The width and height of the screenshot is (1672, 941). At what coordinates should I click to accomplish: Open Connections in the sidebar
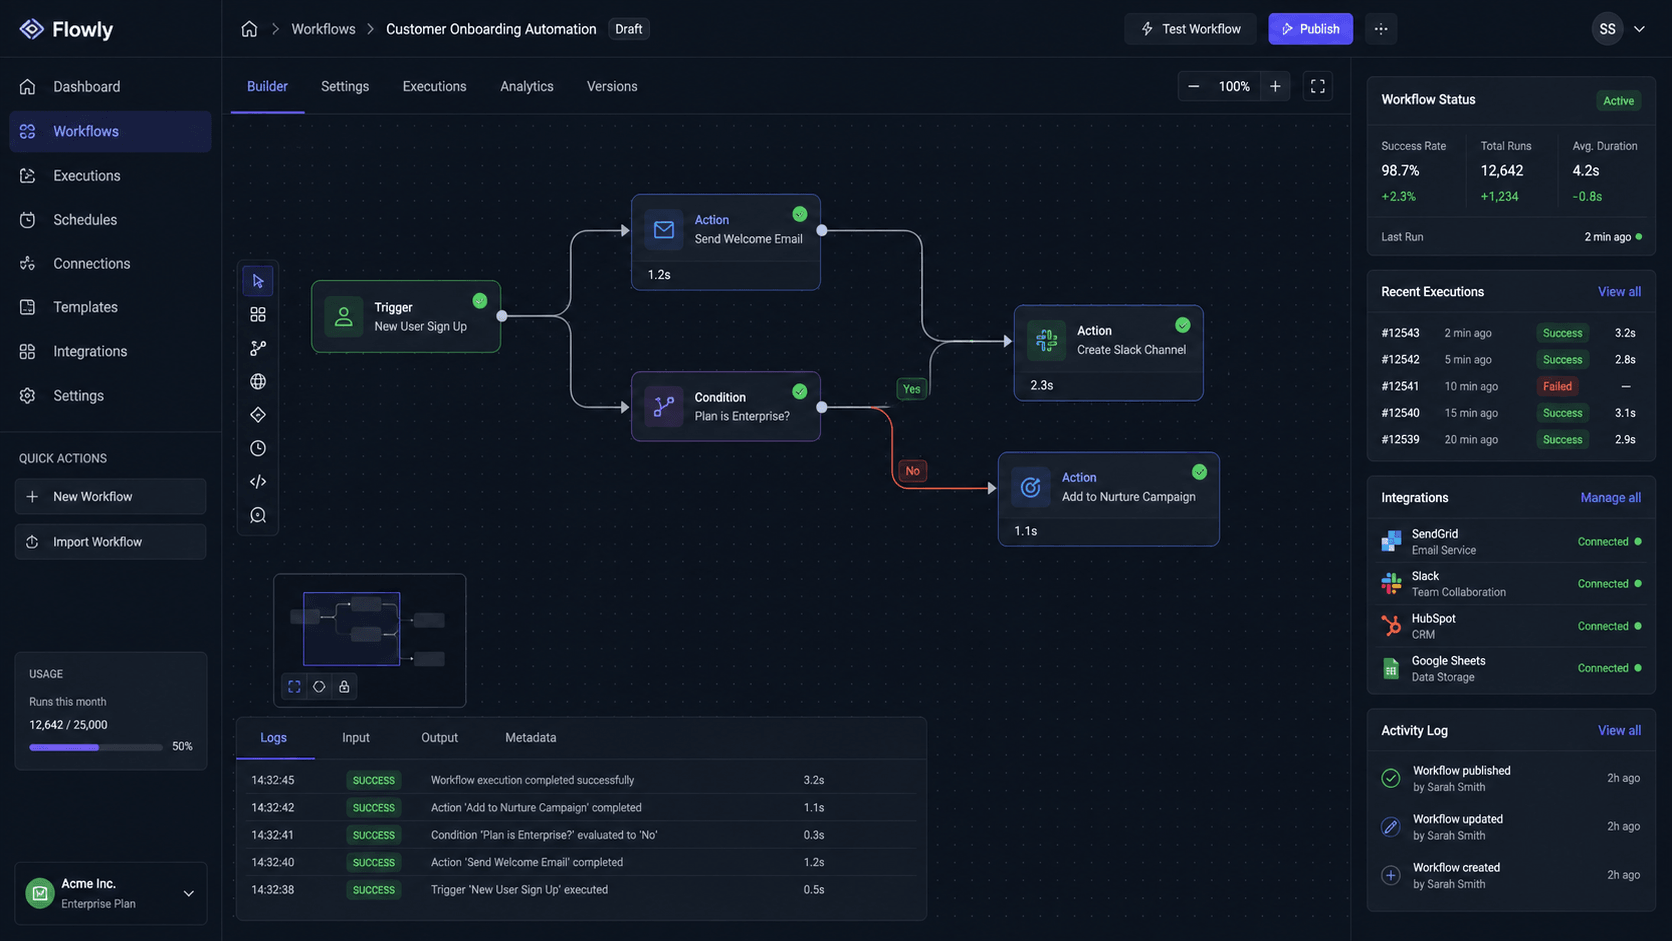click(x=111, y=264)
